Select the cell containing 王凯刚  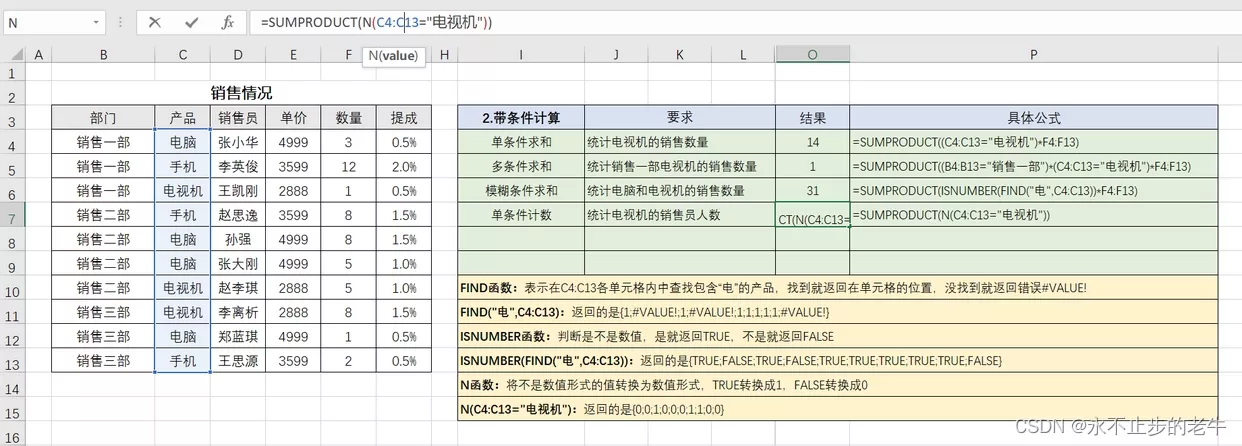point(238,191)
